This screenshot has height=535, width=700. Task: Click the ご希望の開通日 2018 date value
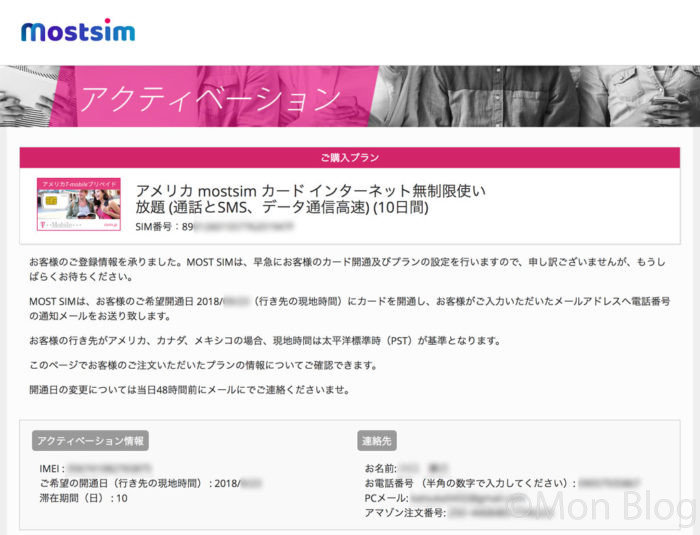click(238, 483)
